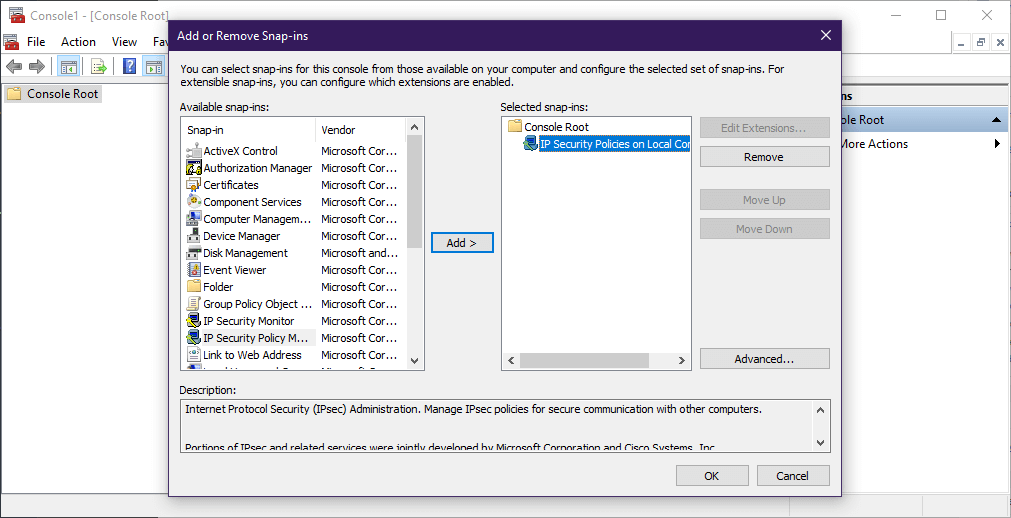Select the Link to Web Address icon
The height and width of the screenshot is (518, 1011).
(x=194, y=355)
